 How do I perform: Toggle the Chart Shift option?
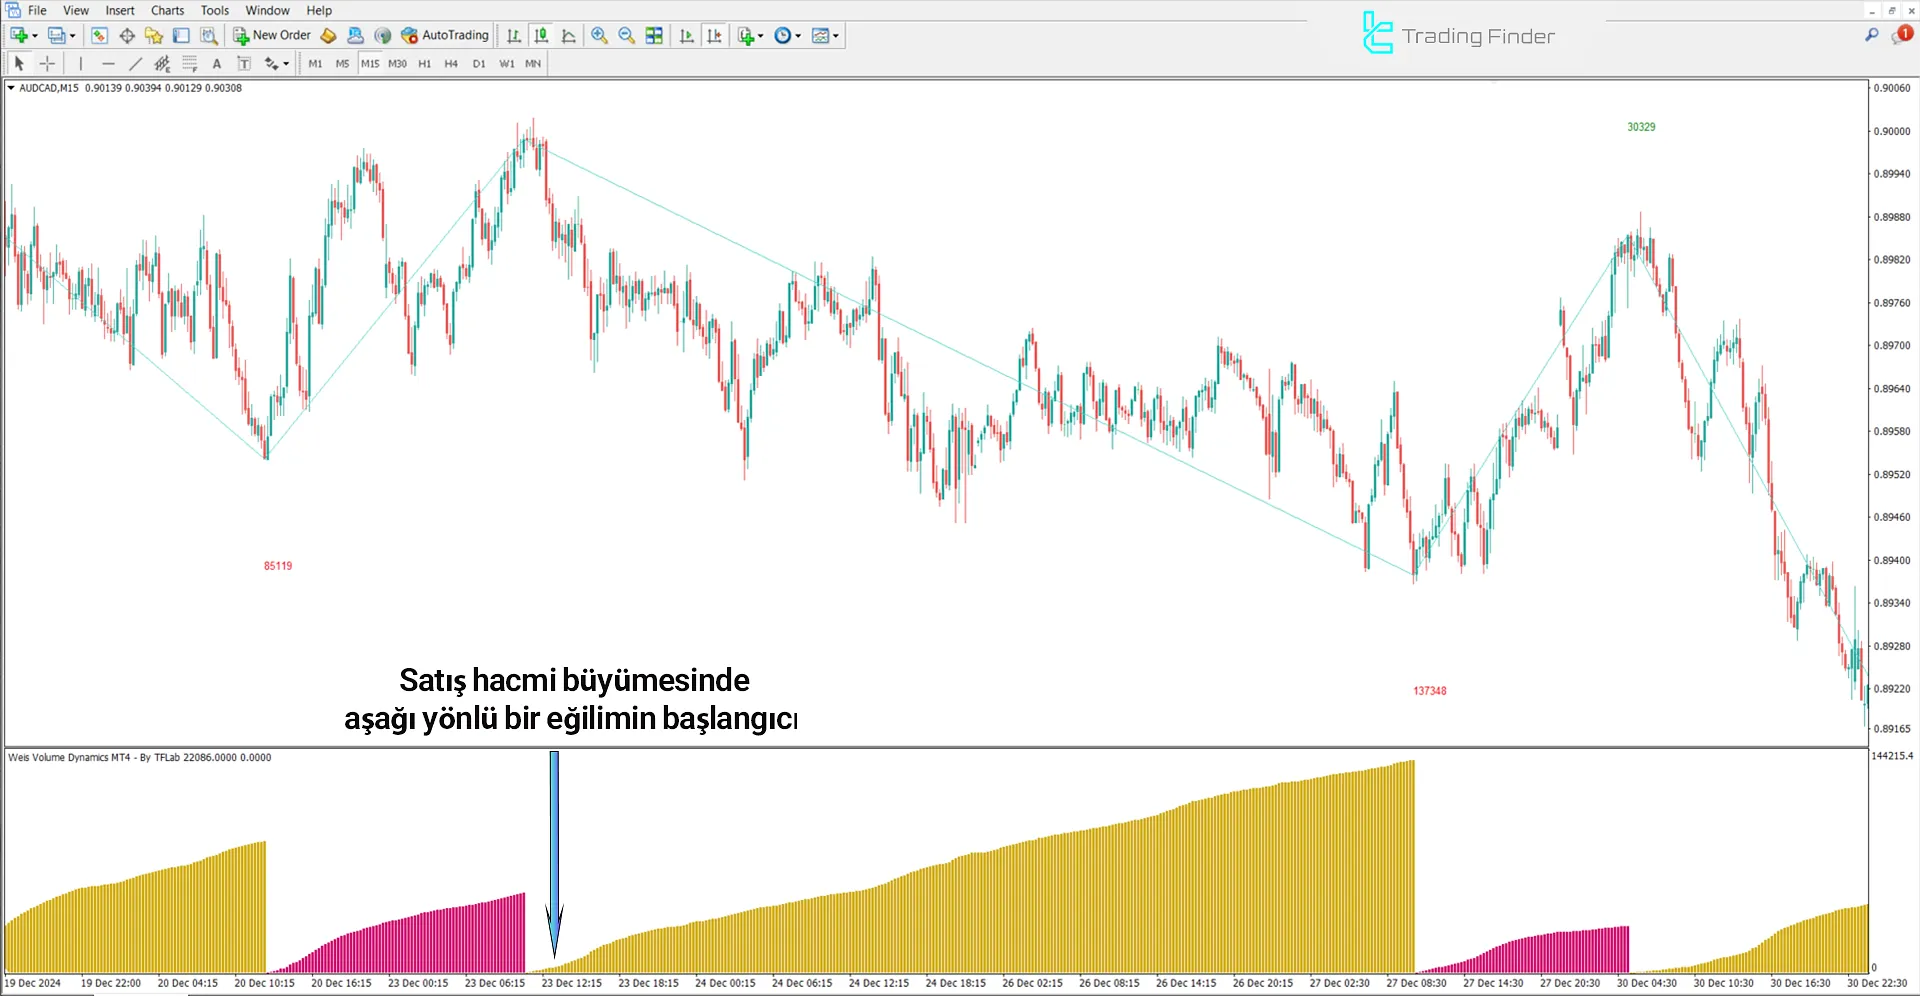pyautogui.click(x=714, y=36)
